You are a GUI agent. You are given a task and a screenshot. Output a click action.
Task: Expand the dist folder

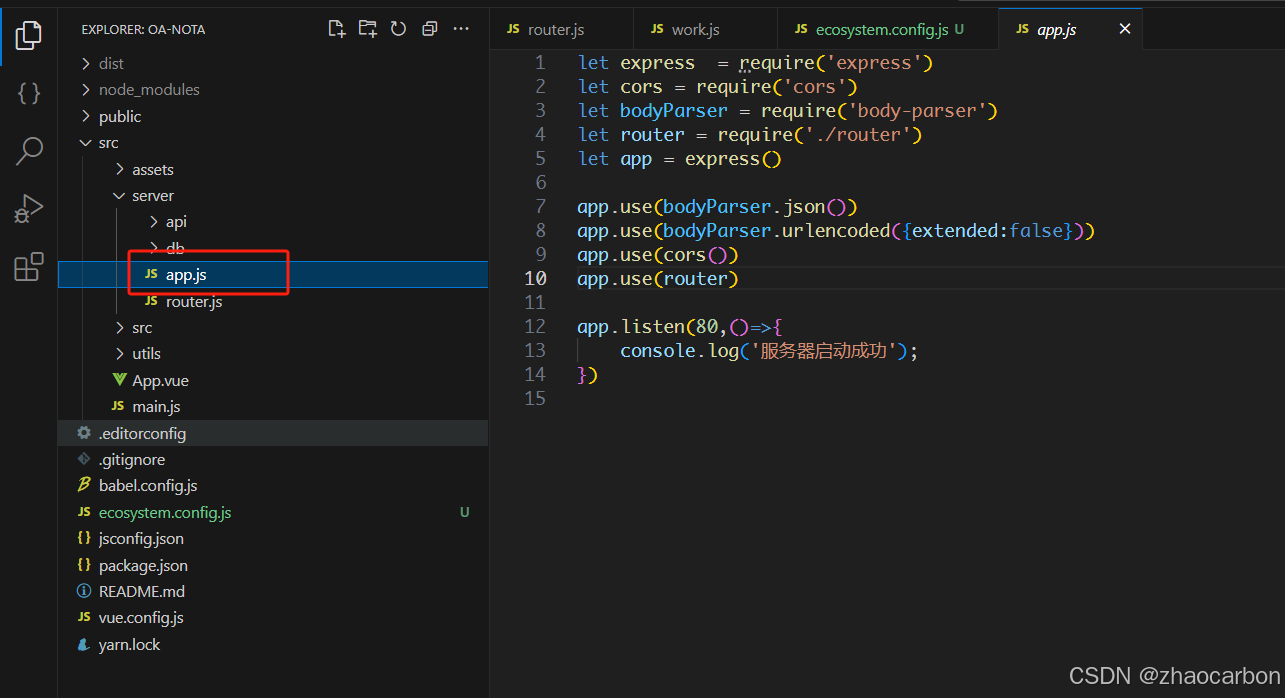pos(111,64)
